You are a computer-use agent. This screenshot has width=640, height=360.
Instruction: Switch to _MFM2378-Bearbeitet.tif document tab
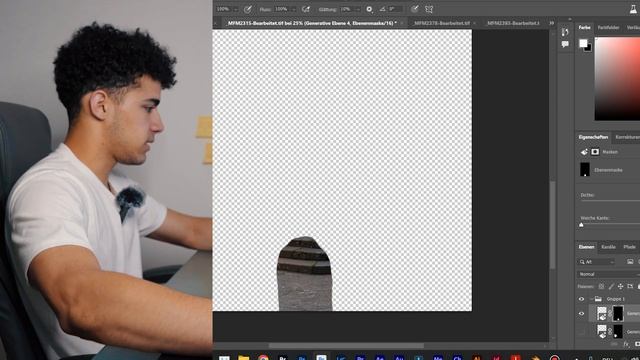tap(442, 23)
